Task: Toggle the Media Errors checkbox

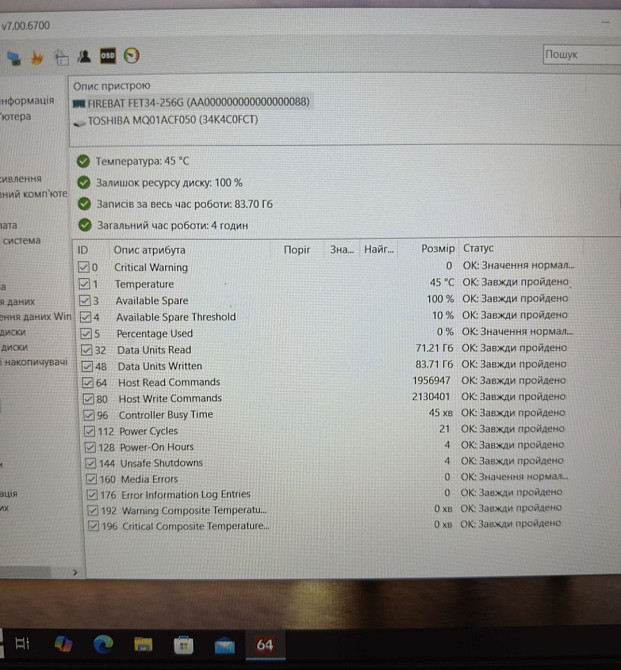Action: point(91,479)
